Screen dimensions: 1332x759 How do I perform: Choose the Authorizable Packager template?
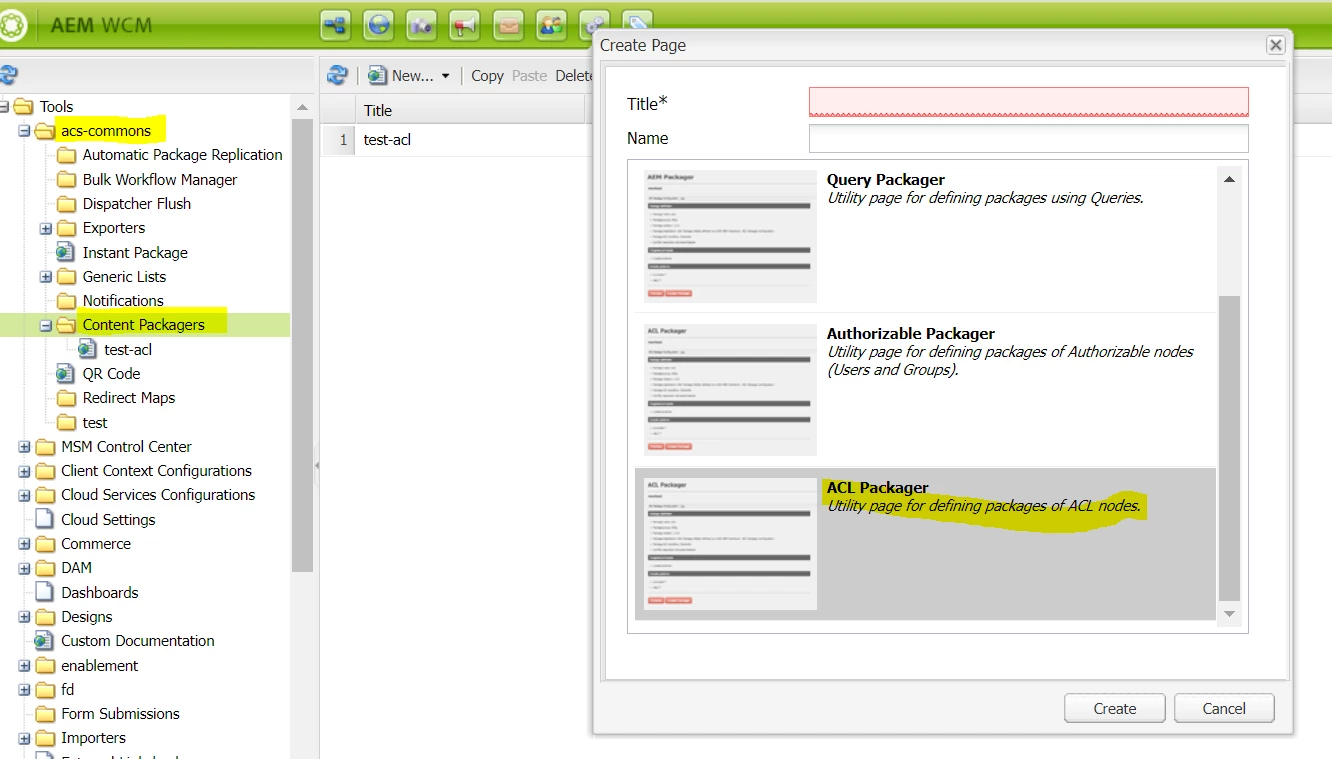click(x=925, y=390)
